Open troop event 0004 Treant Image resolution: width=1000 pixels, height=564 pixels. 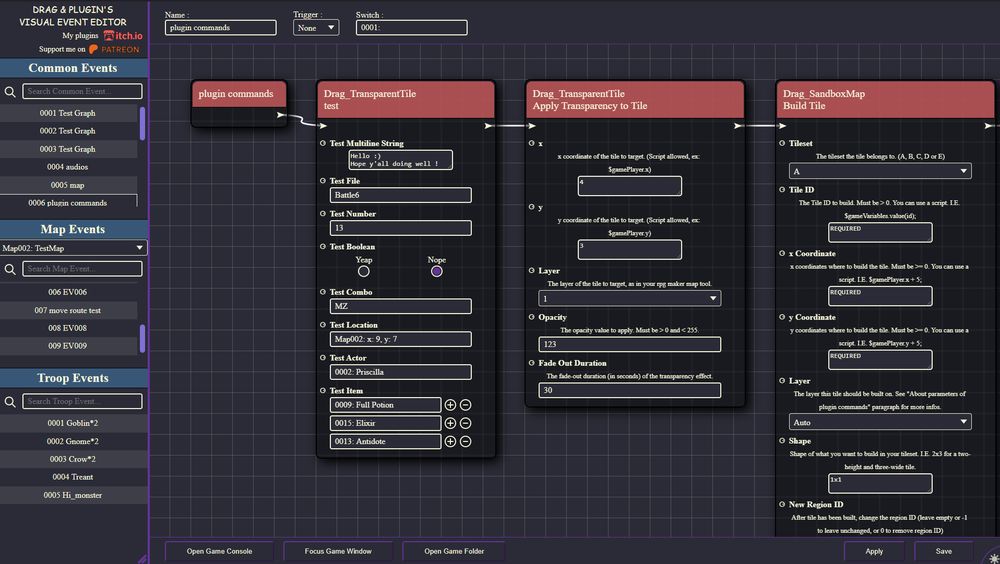[x=73, y=477]
